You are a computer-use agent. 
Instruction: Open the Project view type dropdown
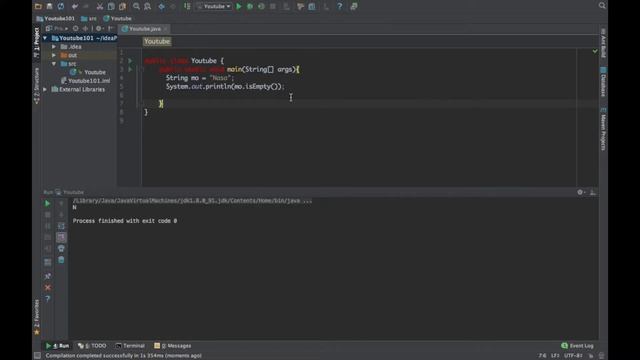click(x=57, y=29)
